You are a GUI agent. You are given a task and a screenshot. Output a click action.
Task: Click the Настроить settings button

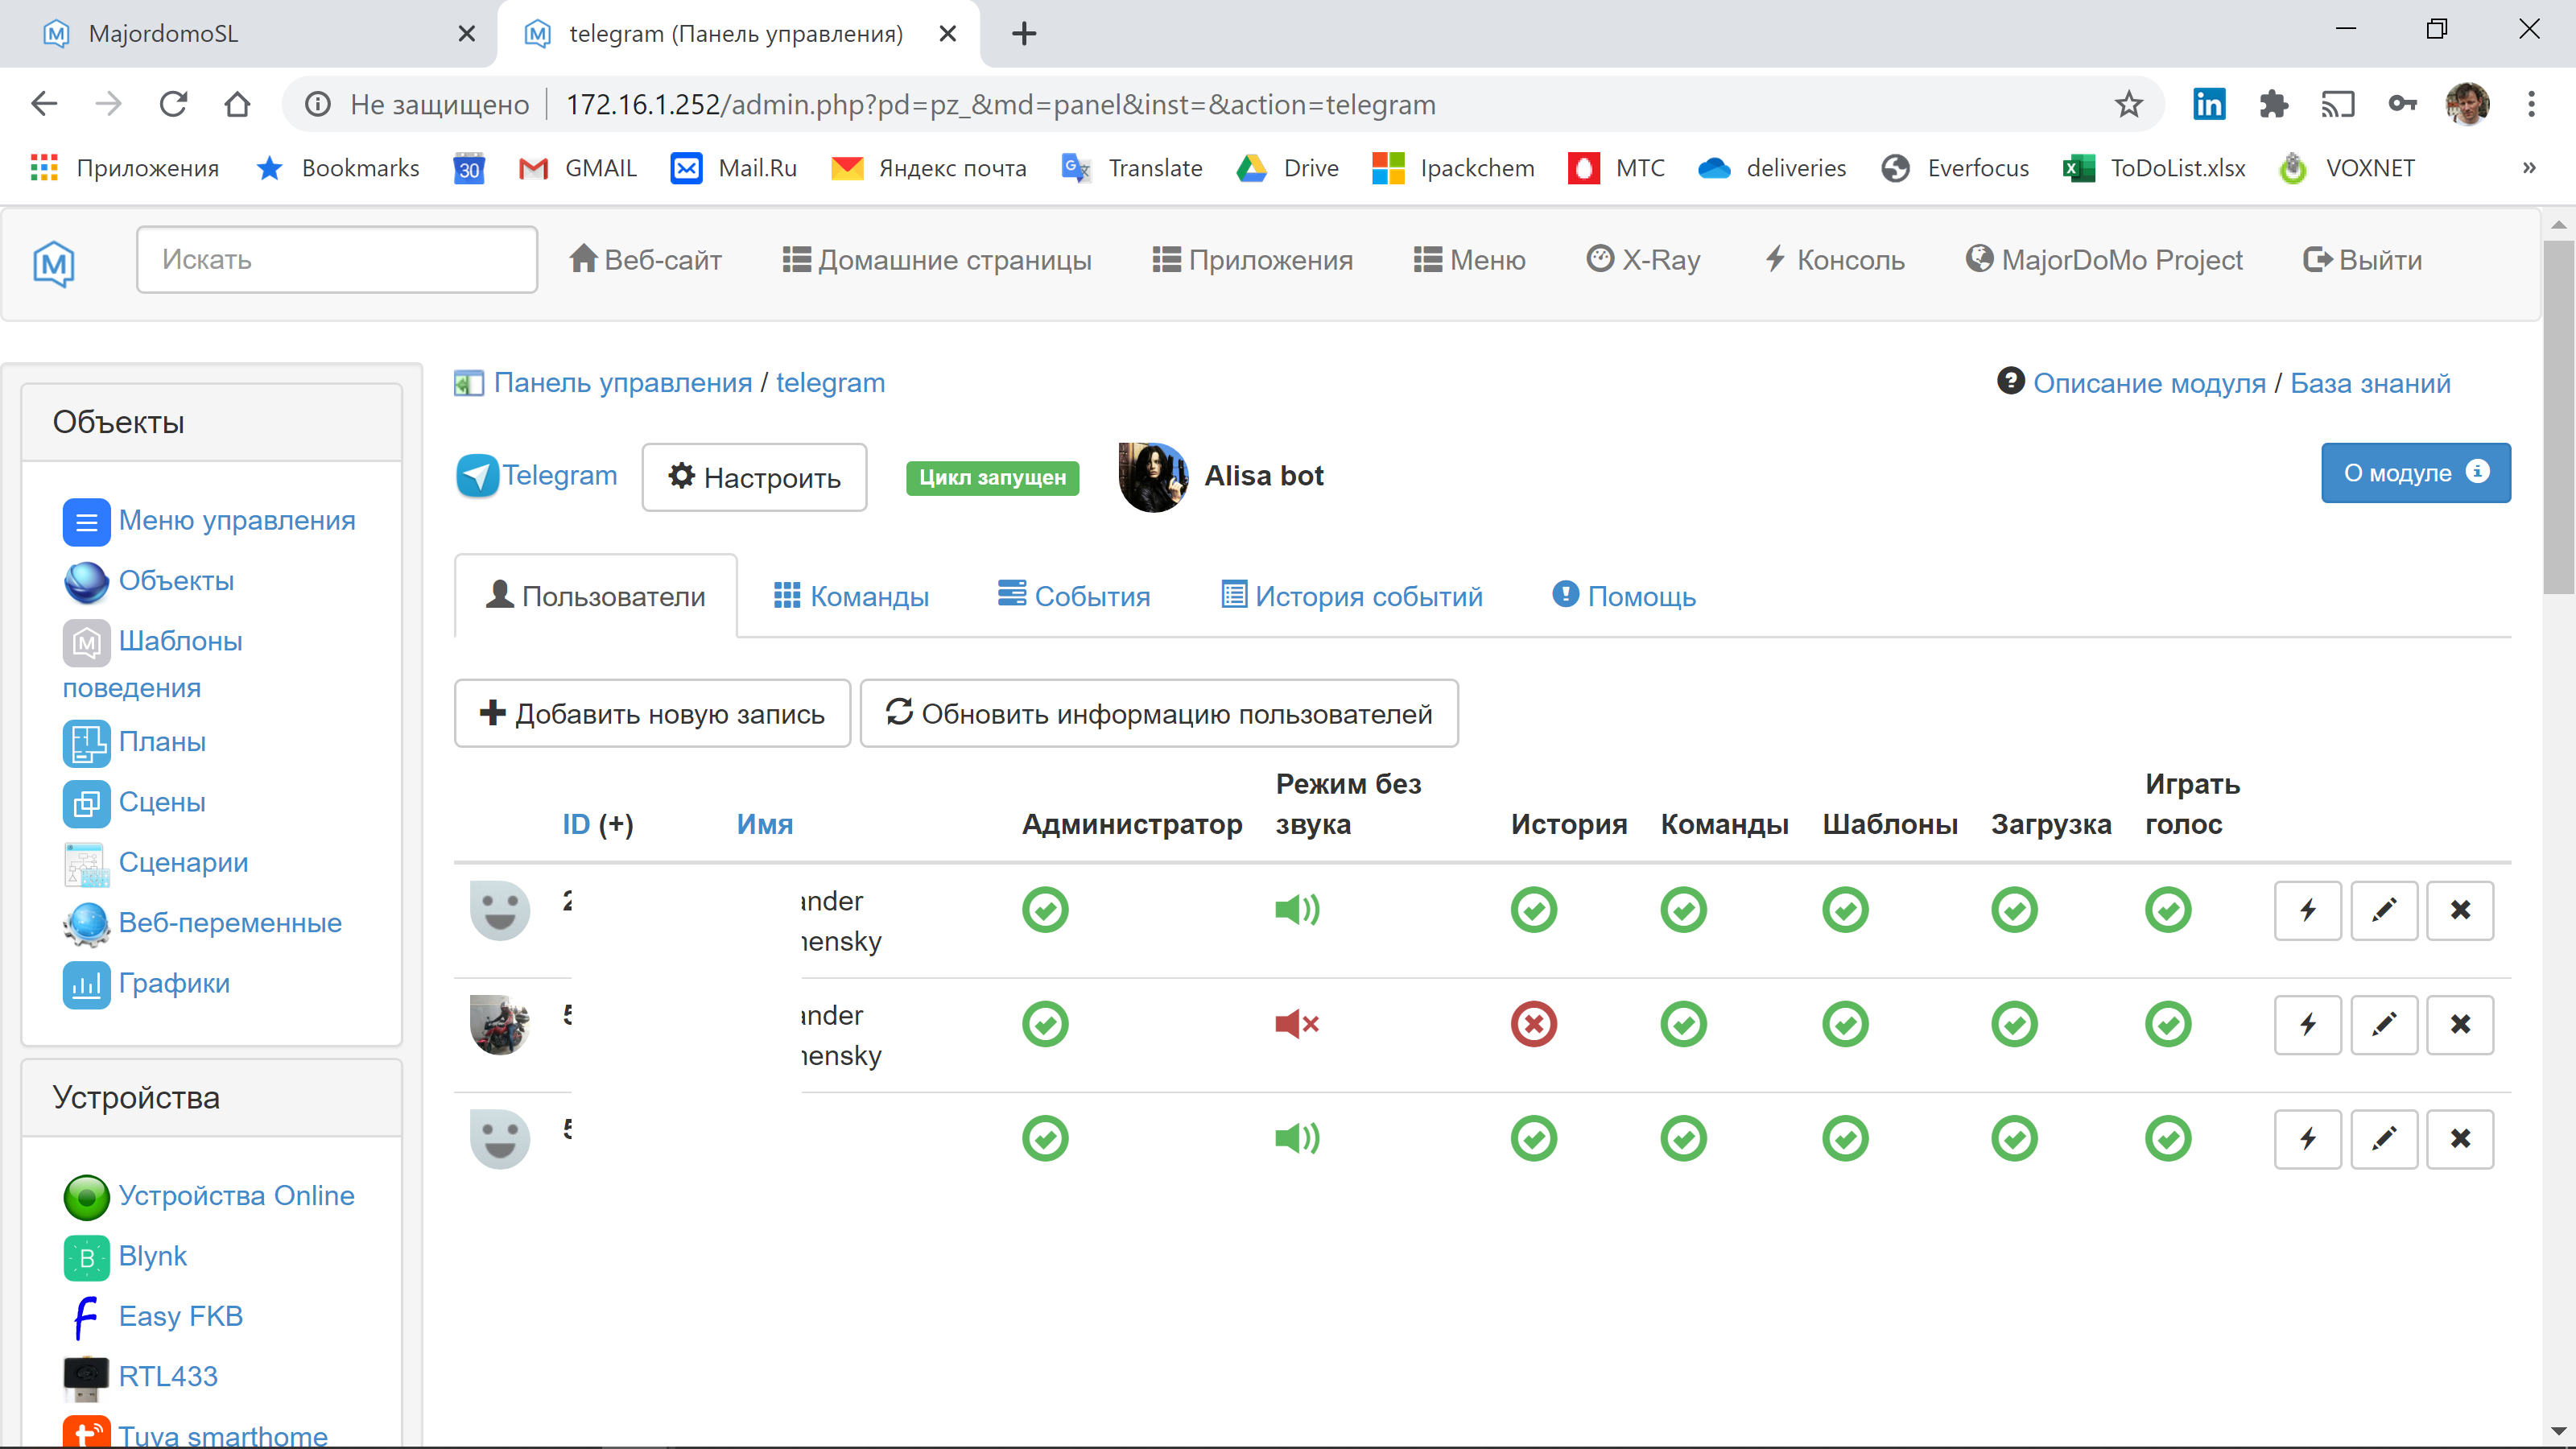(754, 477)
